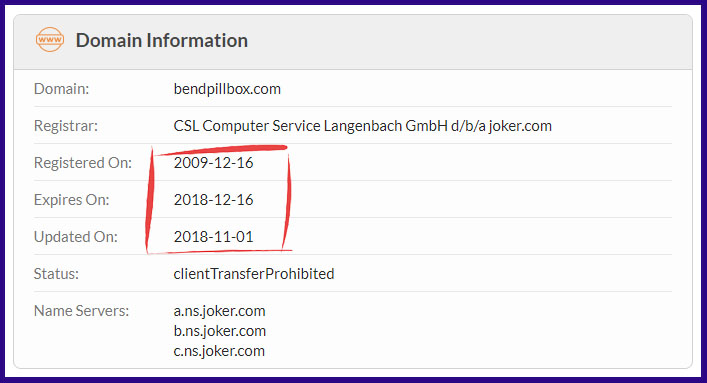Click the Status: label
Image resolution: width=707 pixels, height=383 pixels.
click(x=56, y=274)
